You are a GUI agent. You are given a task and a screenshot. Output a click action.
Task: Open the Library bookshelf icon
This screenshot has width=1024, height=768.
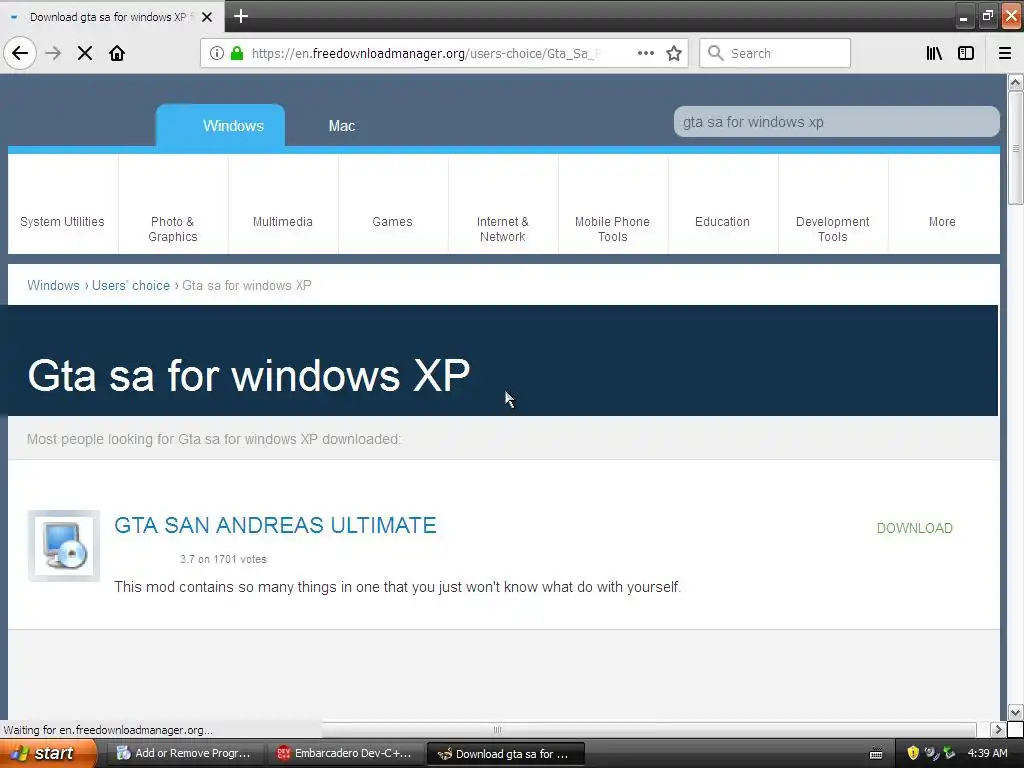[934, 53]
